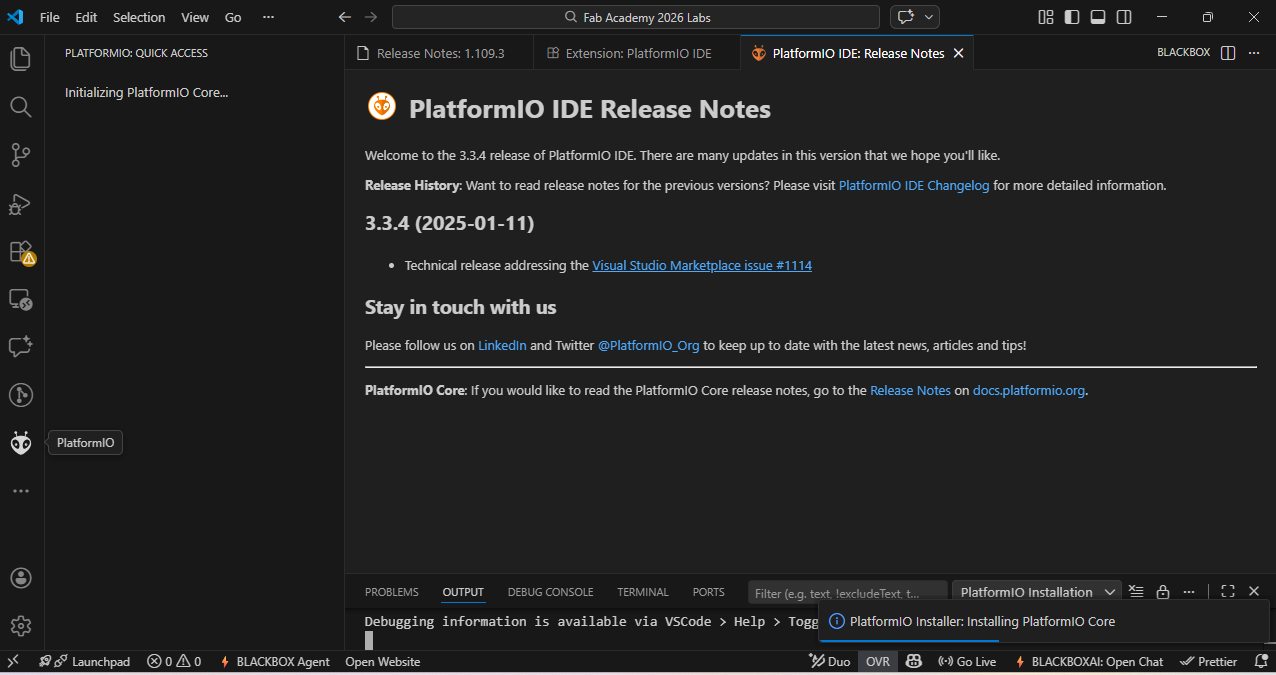Open chat dropdown chevron in title bar
The width and height of the screenshot is (1276, 675).
pos(929,17)
